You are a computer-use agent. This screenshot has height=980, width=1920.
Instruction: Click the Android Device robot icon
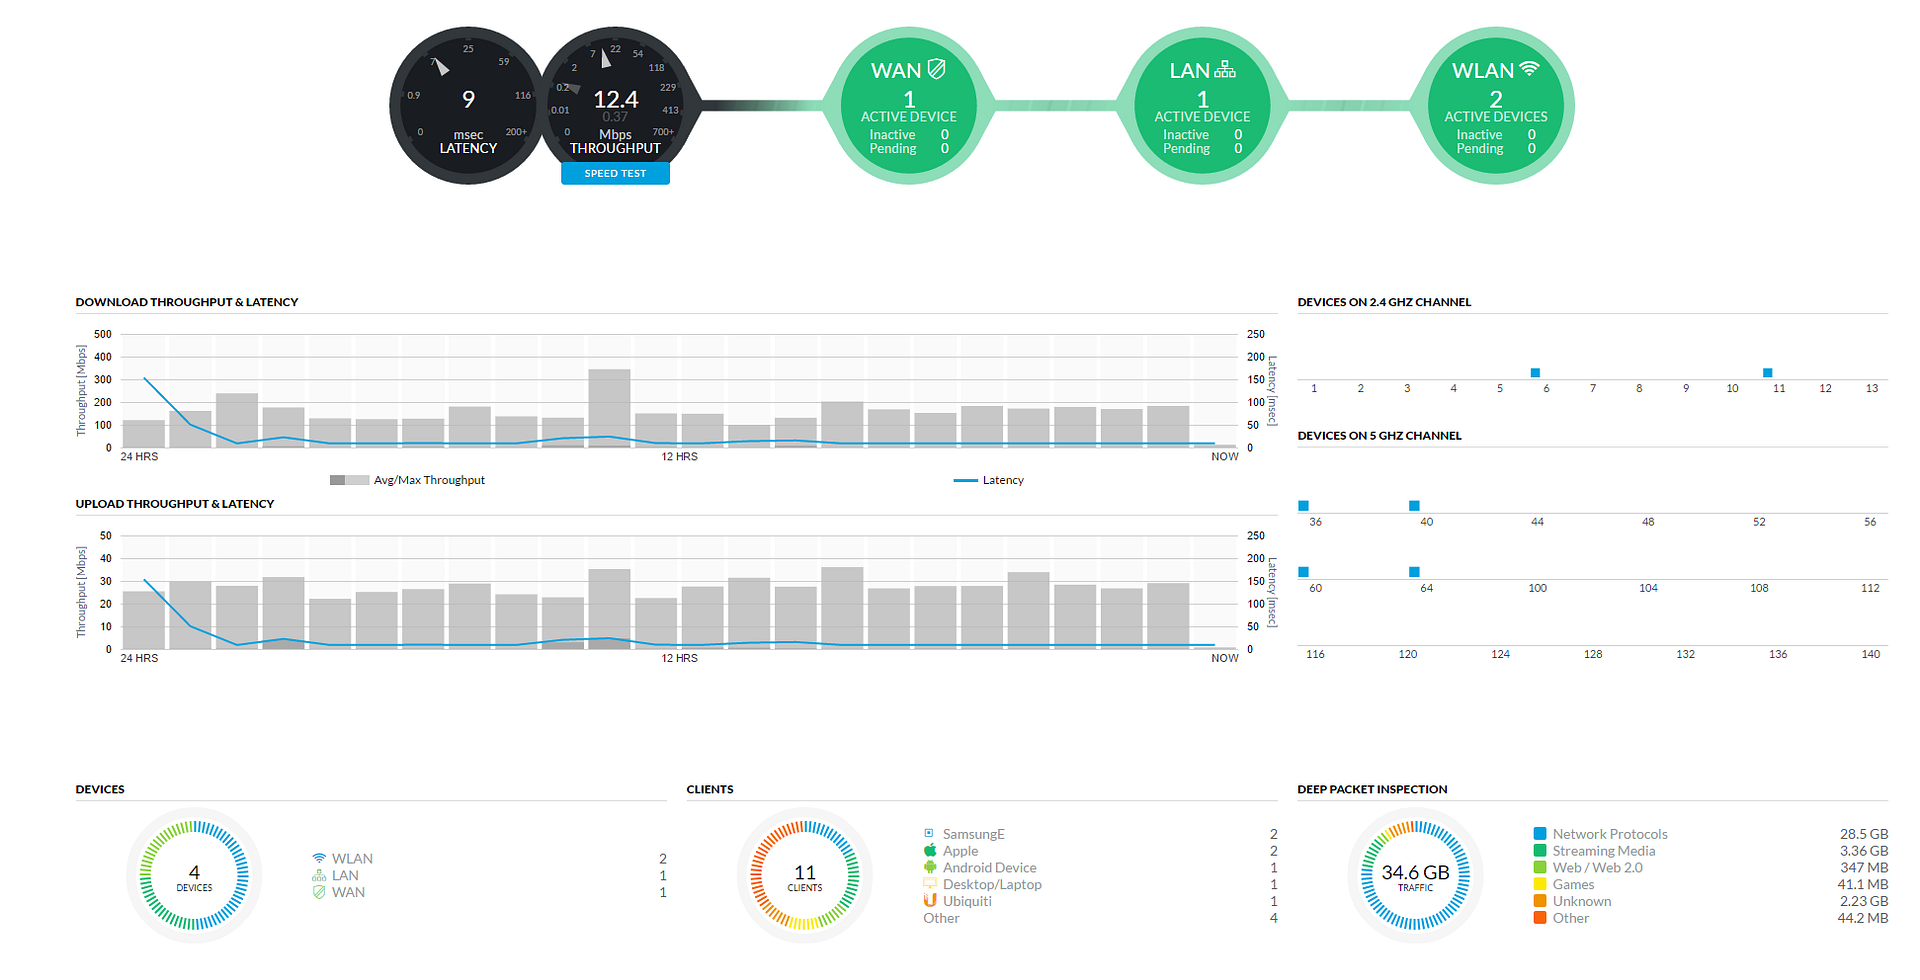click(x=930, y=867)
